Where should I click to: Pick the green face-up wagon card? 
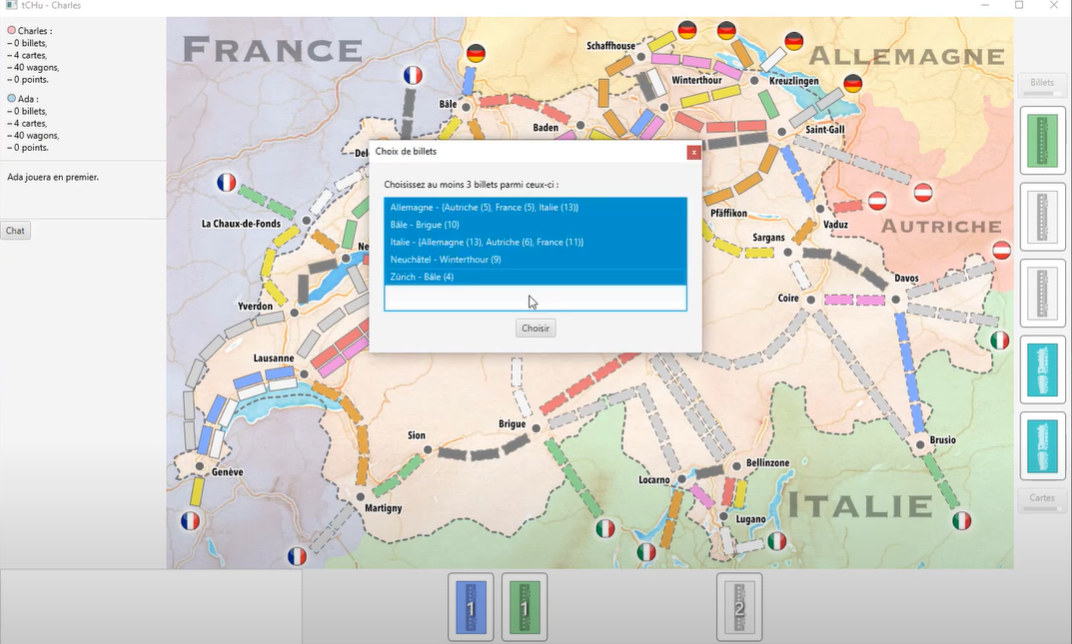click(x=1043, y=141)
